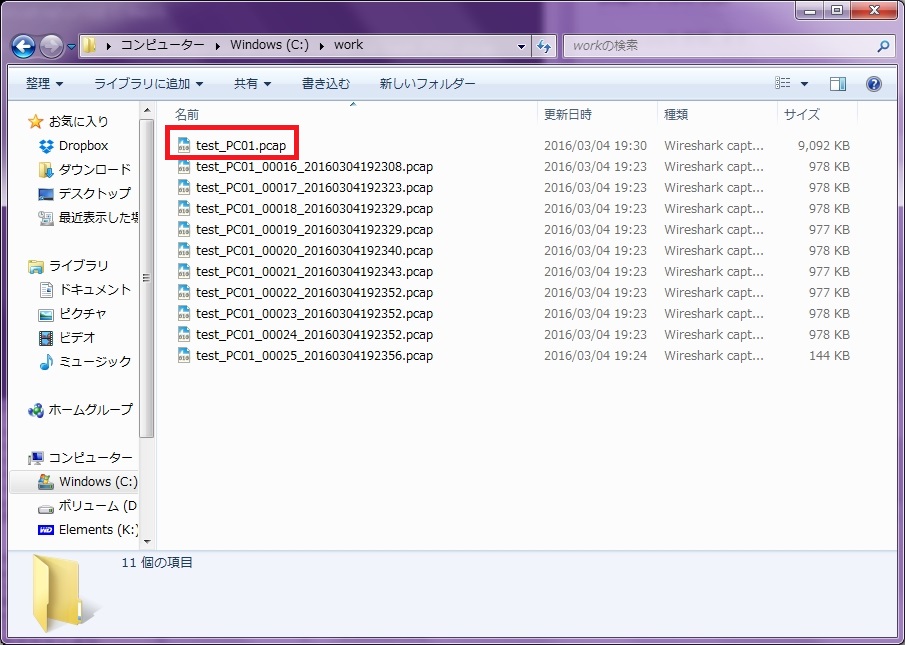This screenshot has height=645, width=905.
Task: Open the ドキュメント library
Action: click(95, 290)
